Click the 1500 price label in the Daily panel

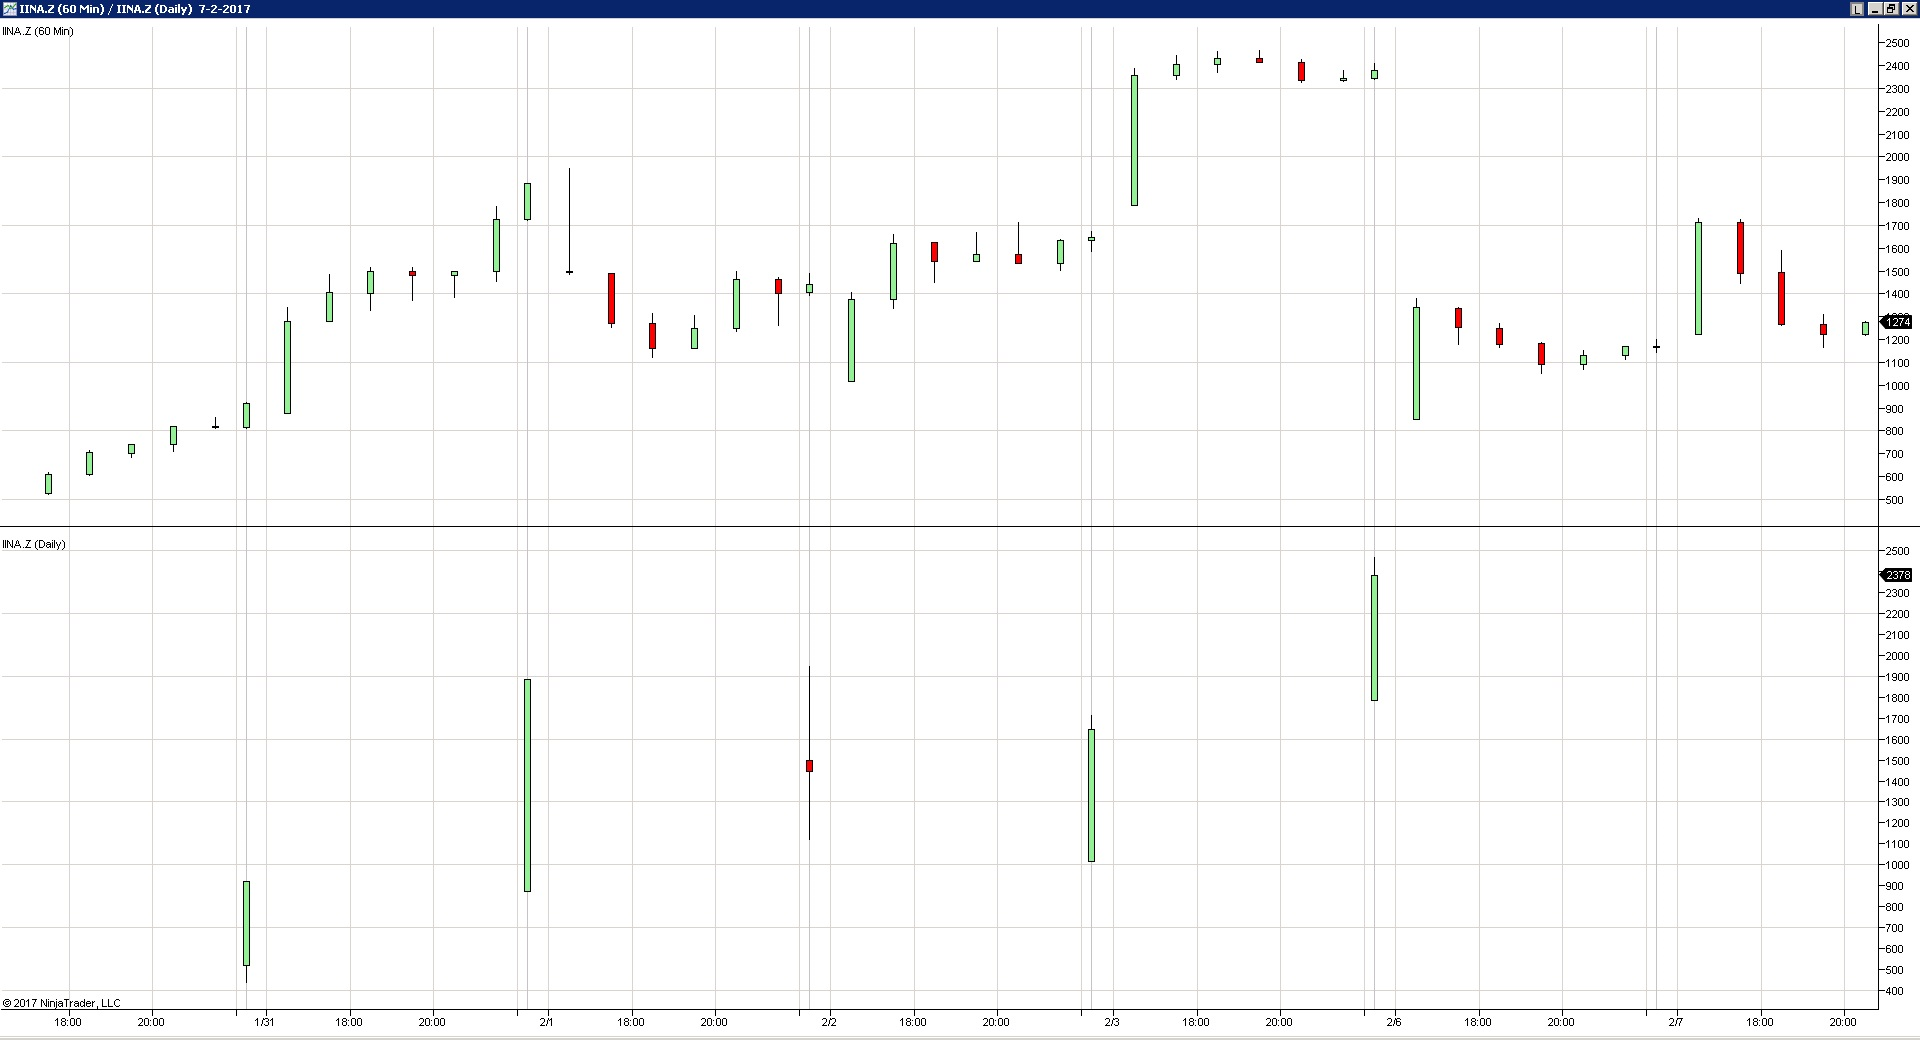[1897, 761]
